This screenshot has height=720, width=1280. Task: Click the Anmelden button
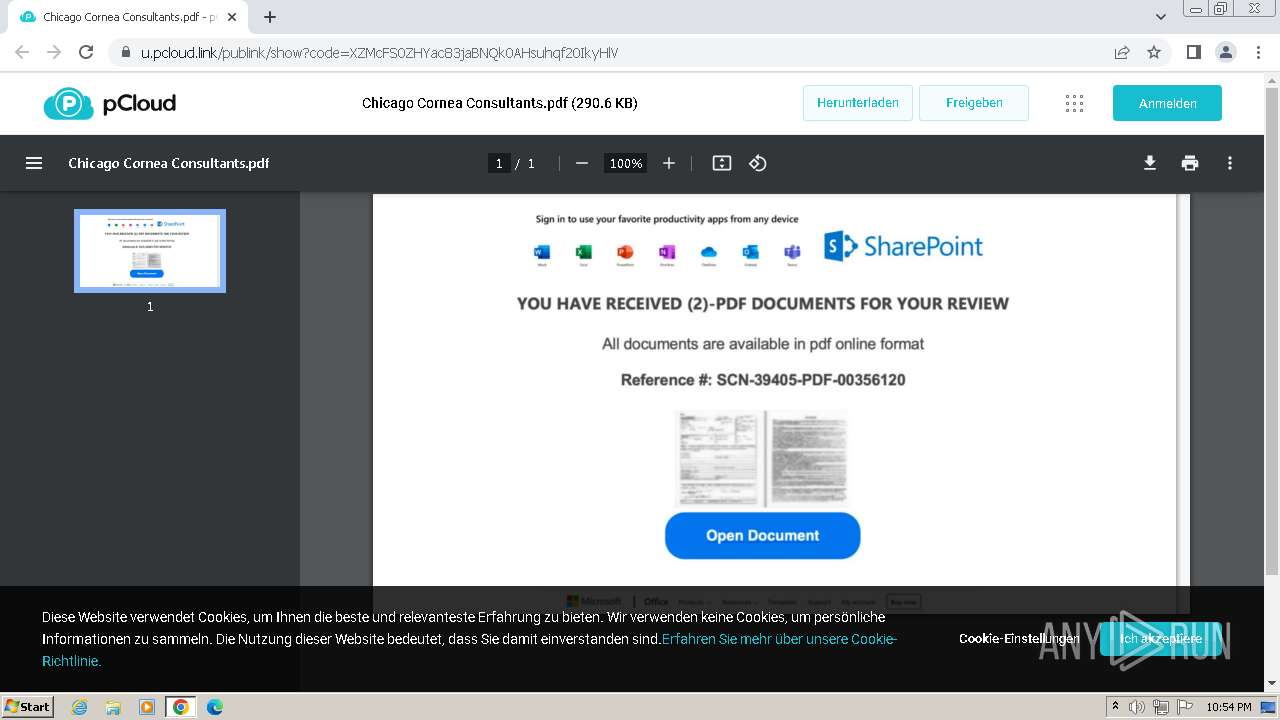(1167, 103)
